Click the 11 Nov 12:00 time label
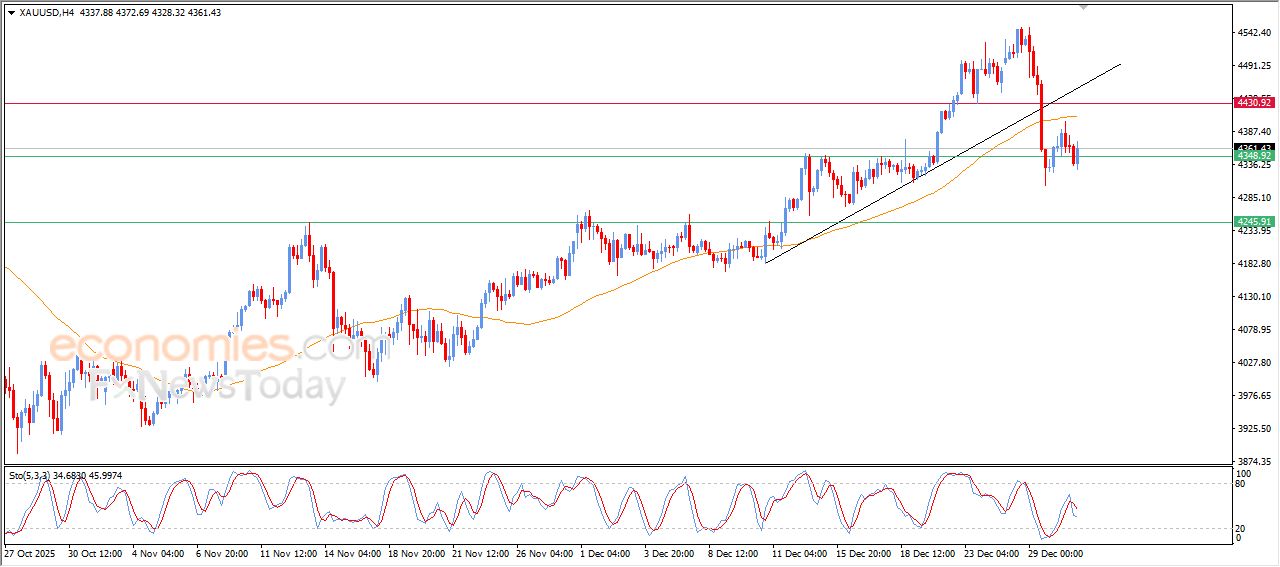 (x=290, y=553)
